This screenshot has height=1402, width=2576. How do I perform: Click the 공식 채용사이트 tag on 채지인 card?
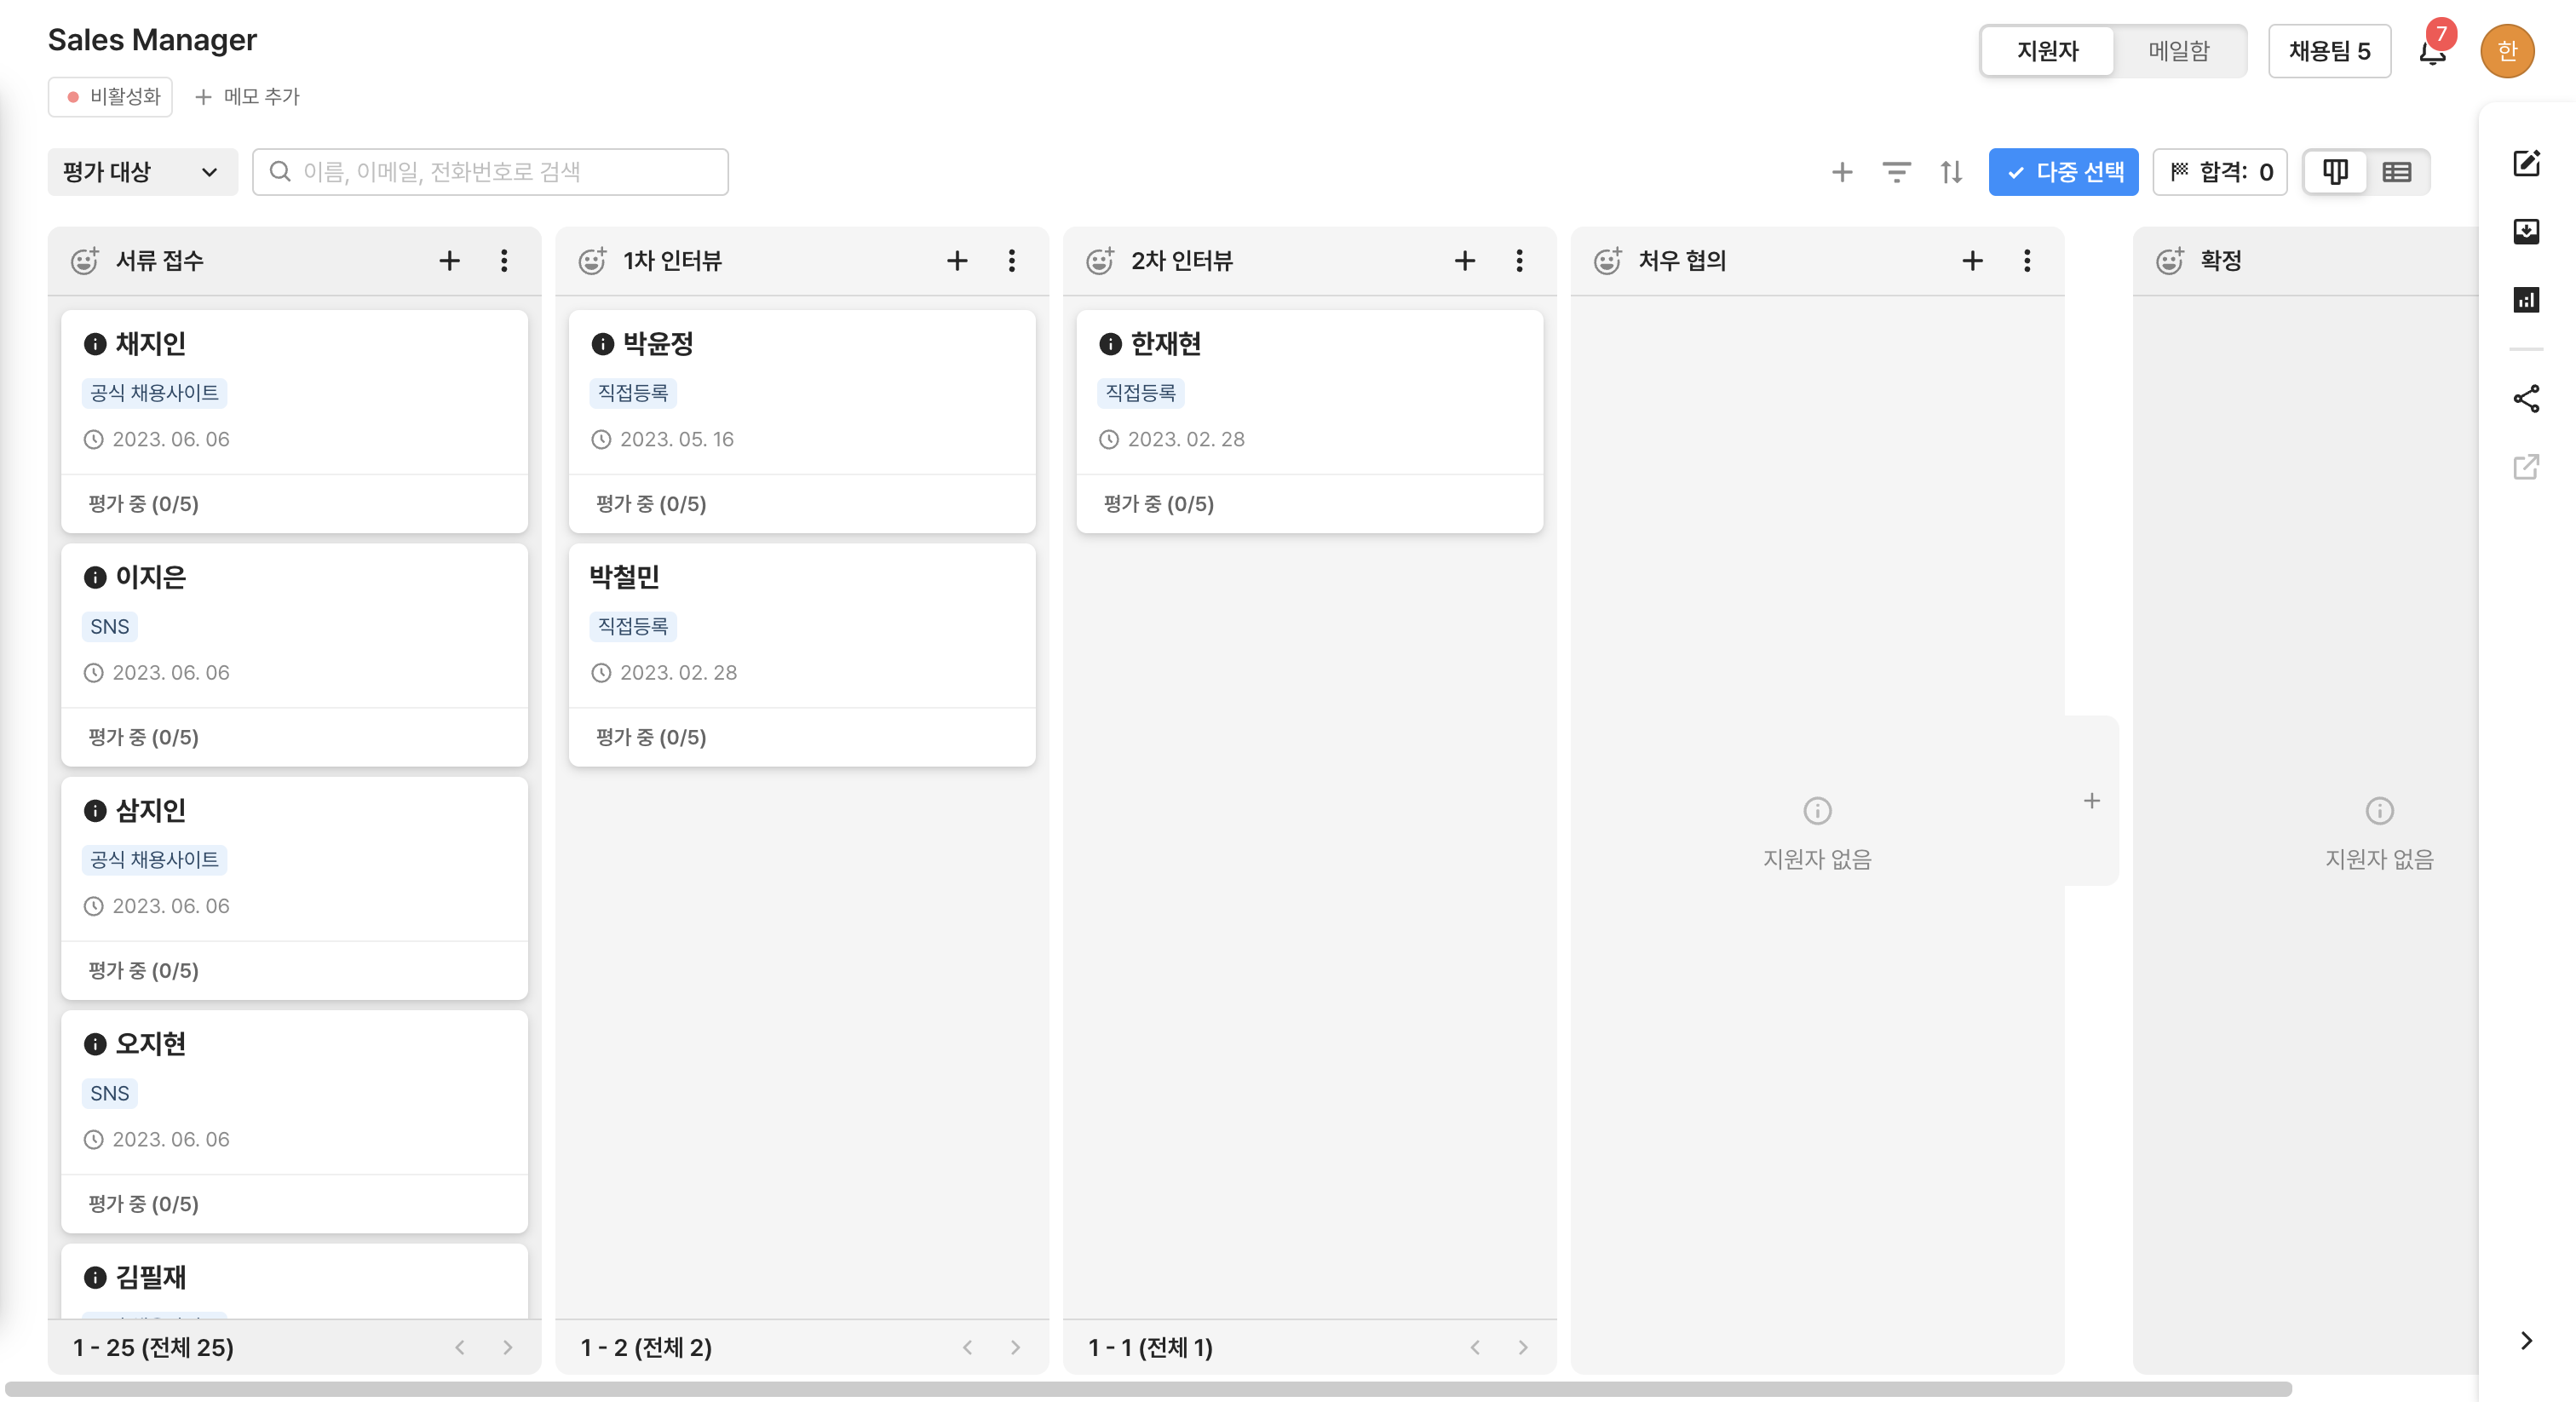point(154,393)
